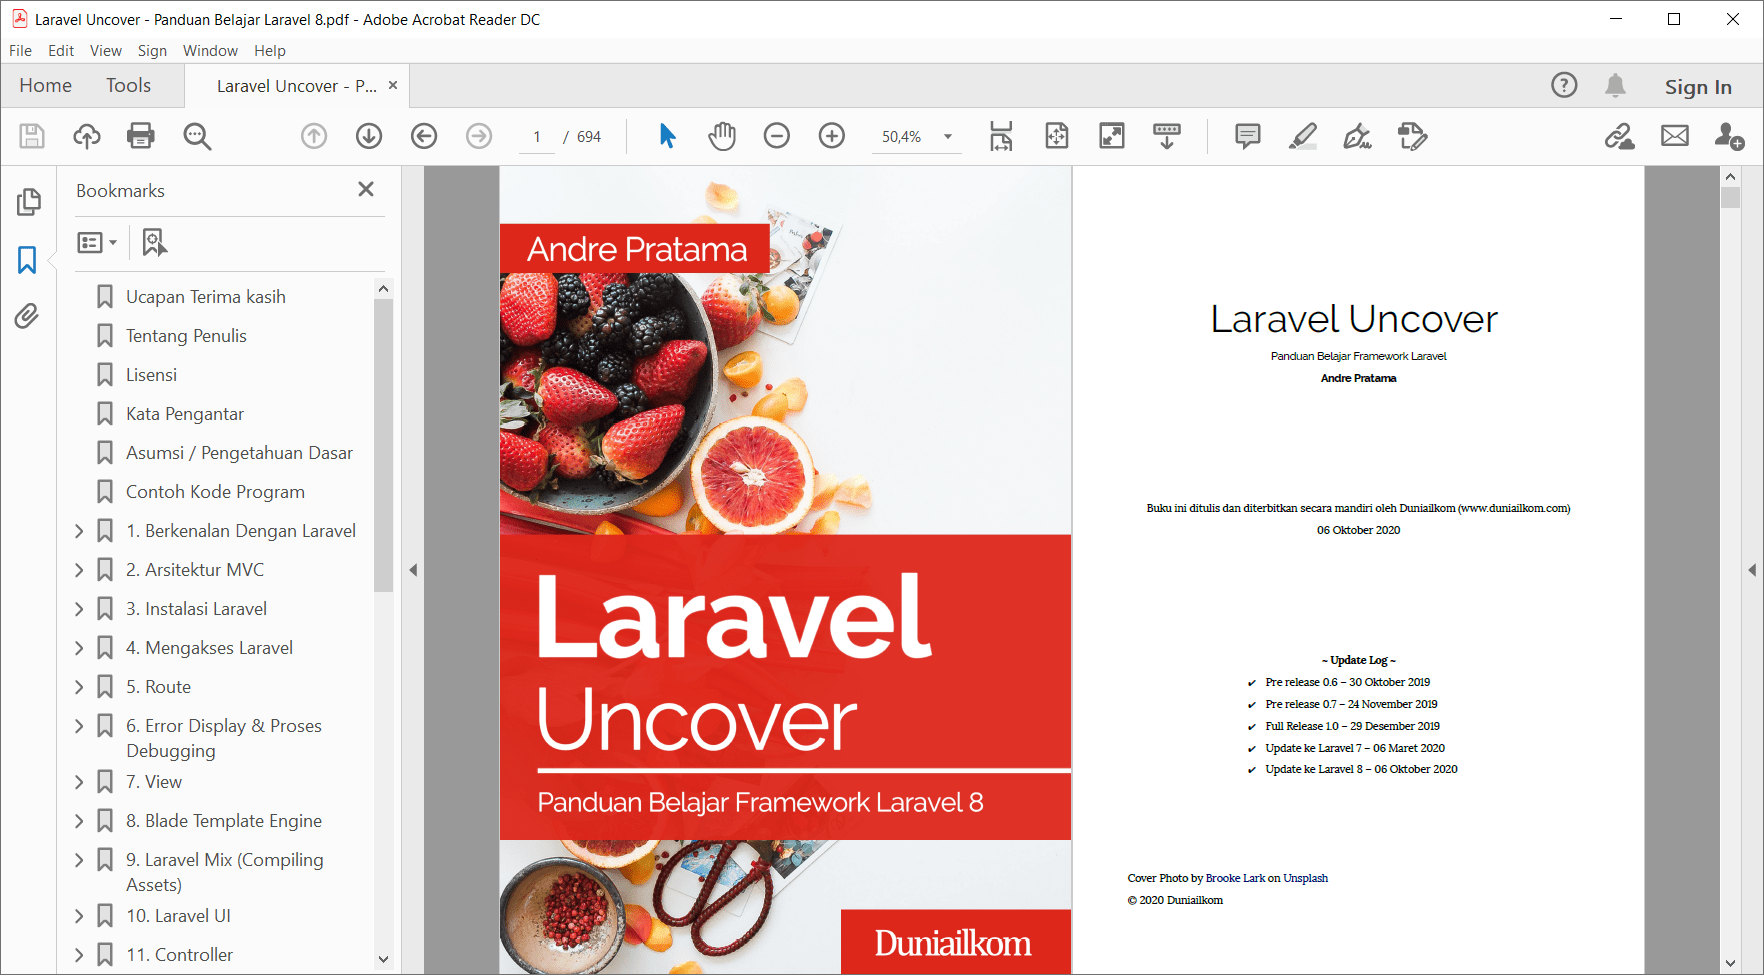This screenshot has height=975, width=1764.
Task: Upload file to cloud icon
Action: 87,136
